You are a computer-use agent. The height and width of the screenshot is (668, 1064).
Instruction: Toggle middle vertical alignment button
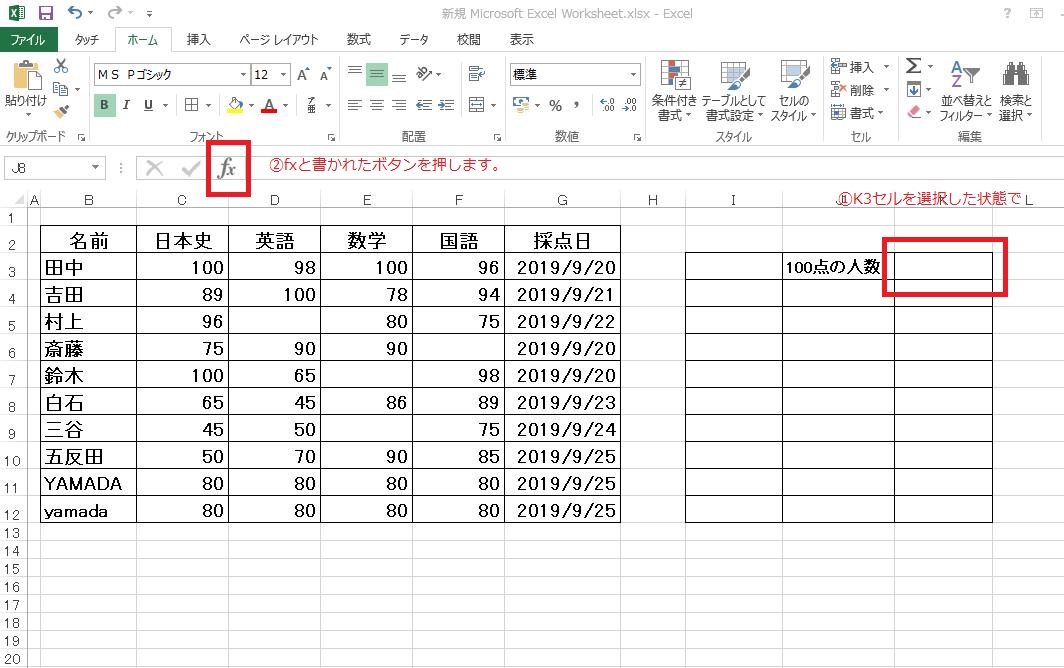pyautogui.click(x=376, y=74)
